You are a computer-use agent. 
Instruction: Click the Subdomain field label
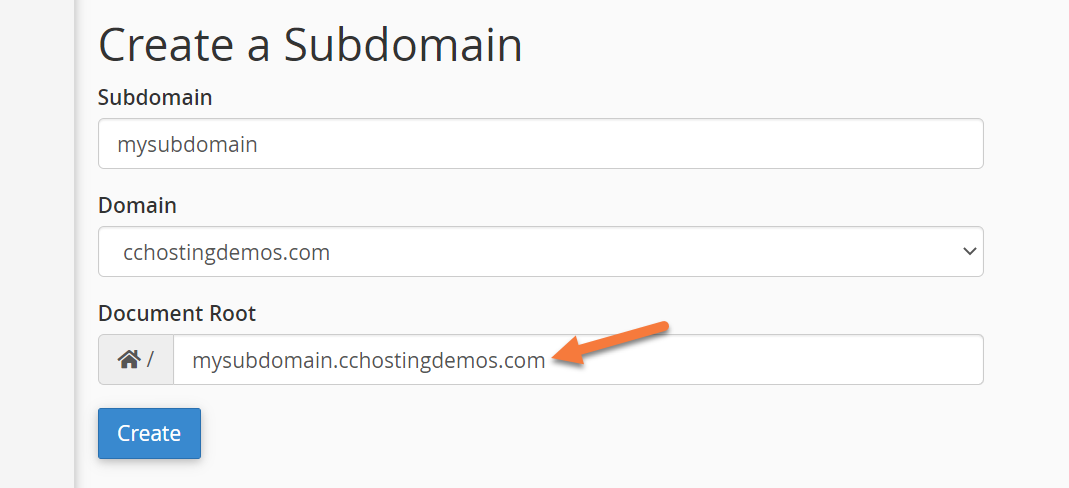[x=155, y=98]
